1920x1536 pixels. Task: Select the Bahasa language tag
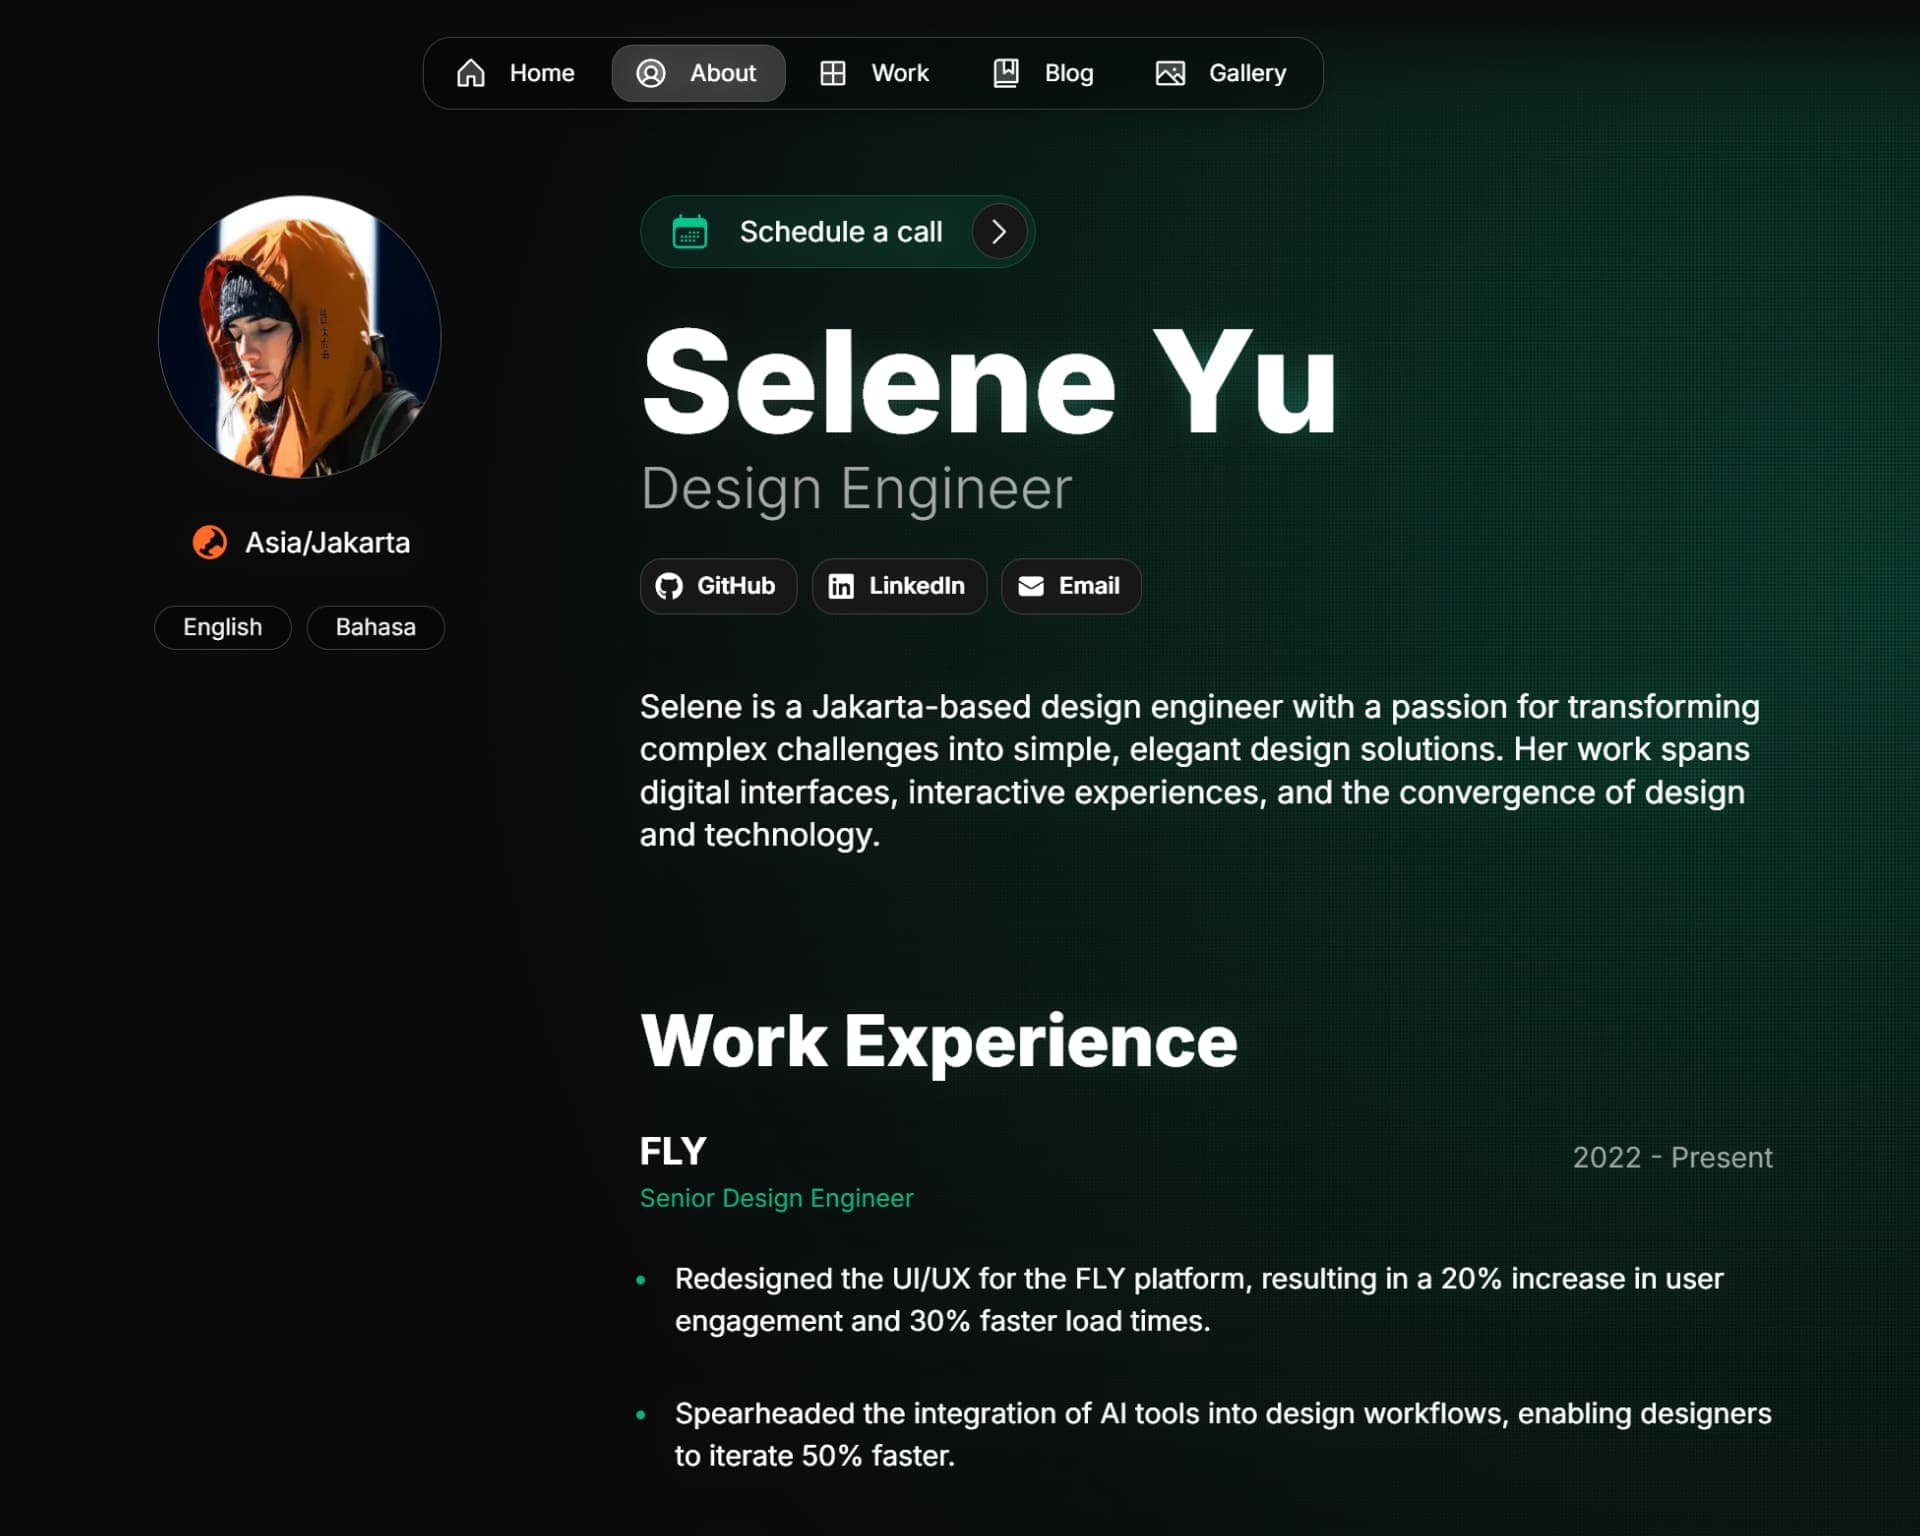[x=375, y=627]
